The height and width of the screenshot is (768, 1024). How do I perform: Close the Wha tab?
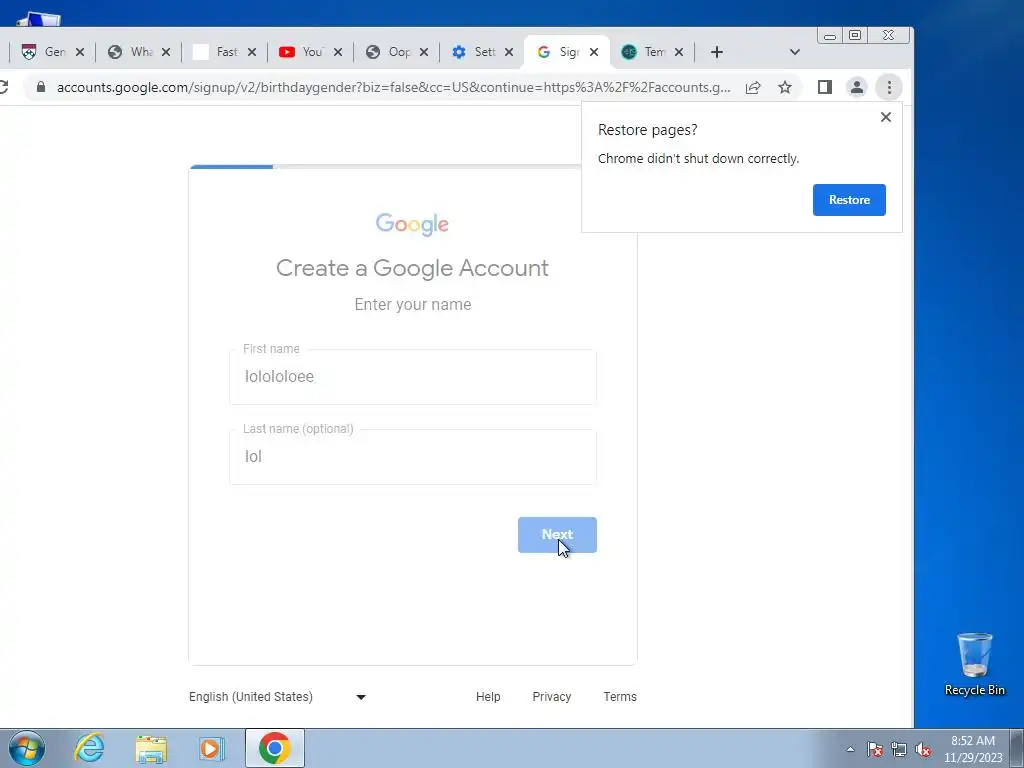pyautogui.click(x=166, y=52)
